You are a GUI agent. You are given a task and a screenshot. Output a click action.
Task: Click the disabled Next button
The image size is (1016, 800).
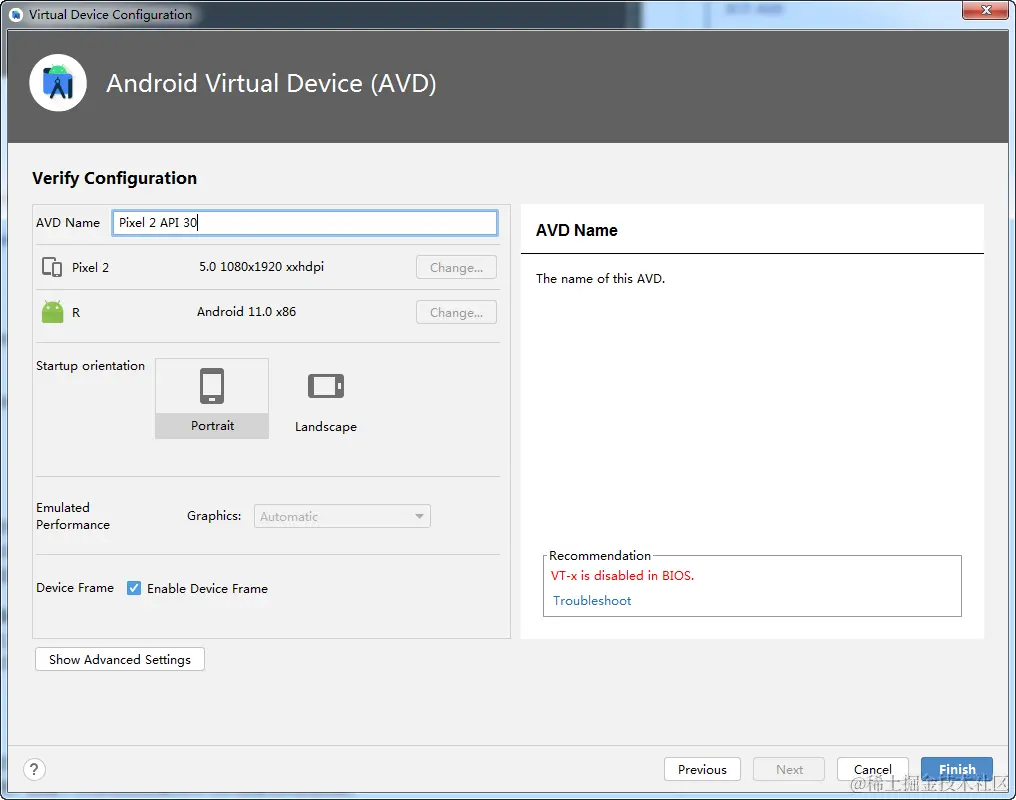789,770
